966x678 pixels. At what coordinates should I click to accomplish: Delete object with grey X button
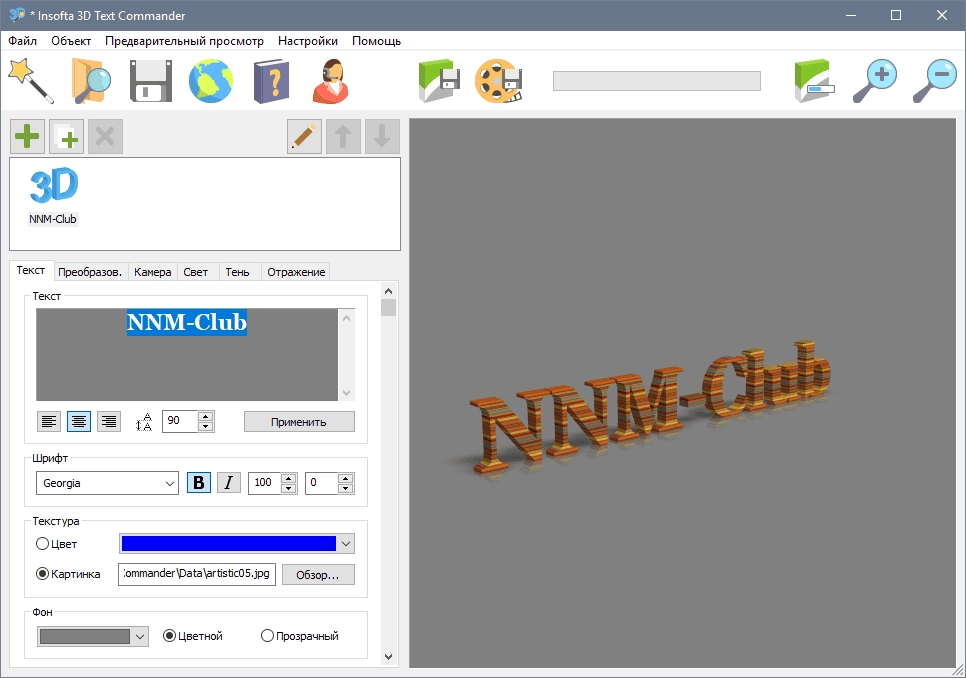tap(105, 137)
